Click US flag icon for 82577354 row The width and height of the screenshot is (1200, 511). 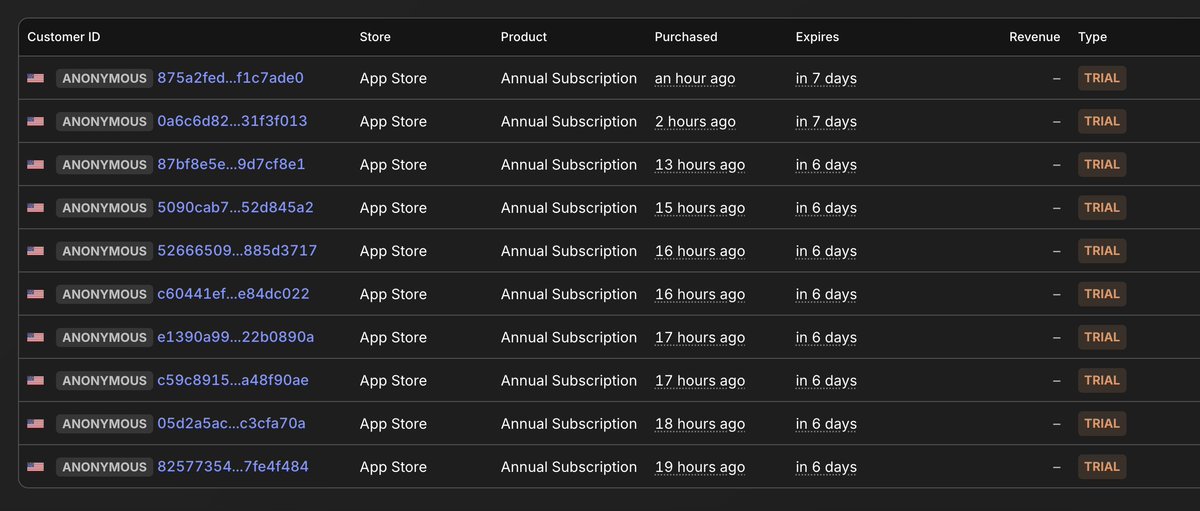[x=35, y=466]
